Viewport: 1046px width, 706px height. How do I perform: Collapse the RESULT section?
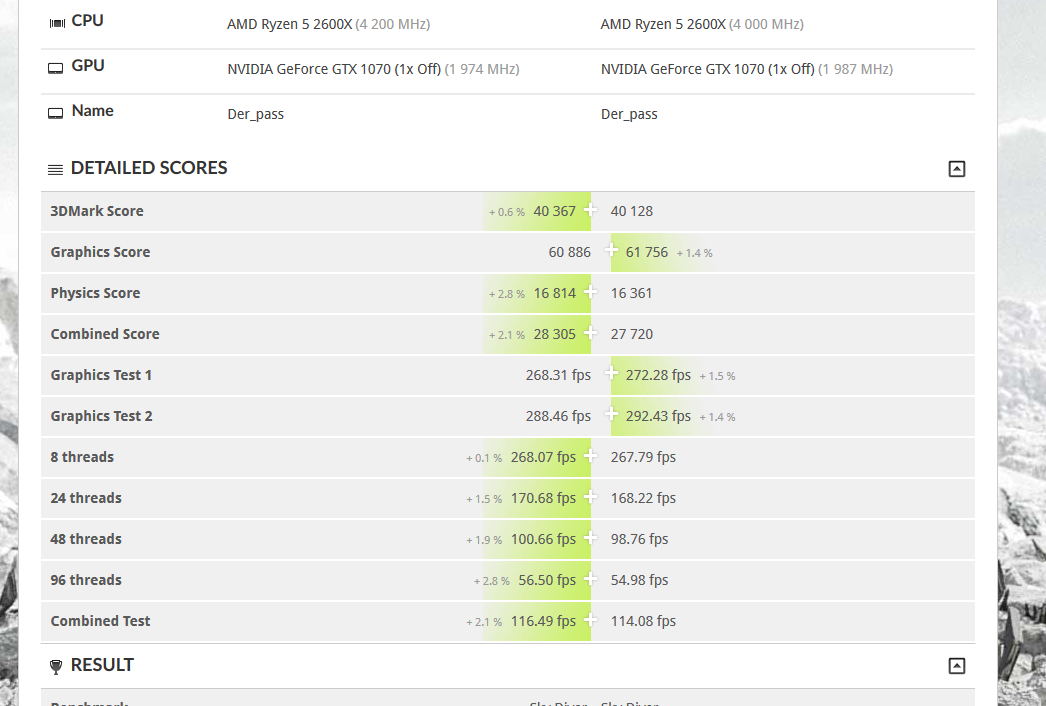click(x=957, y=665)
